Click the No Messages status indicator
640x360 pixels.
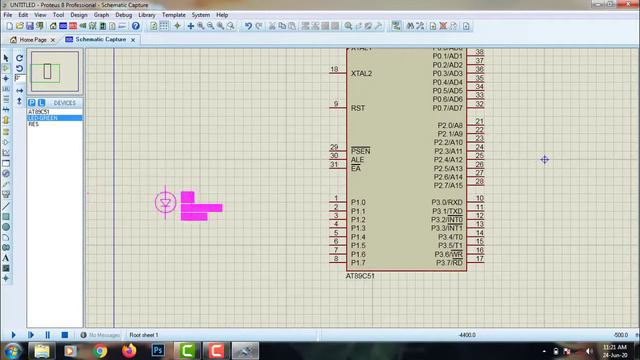[x=100, y=335]
